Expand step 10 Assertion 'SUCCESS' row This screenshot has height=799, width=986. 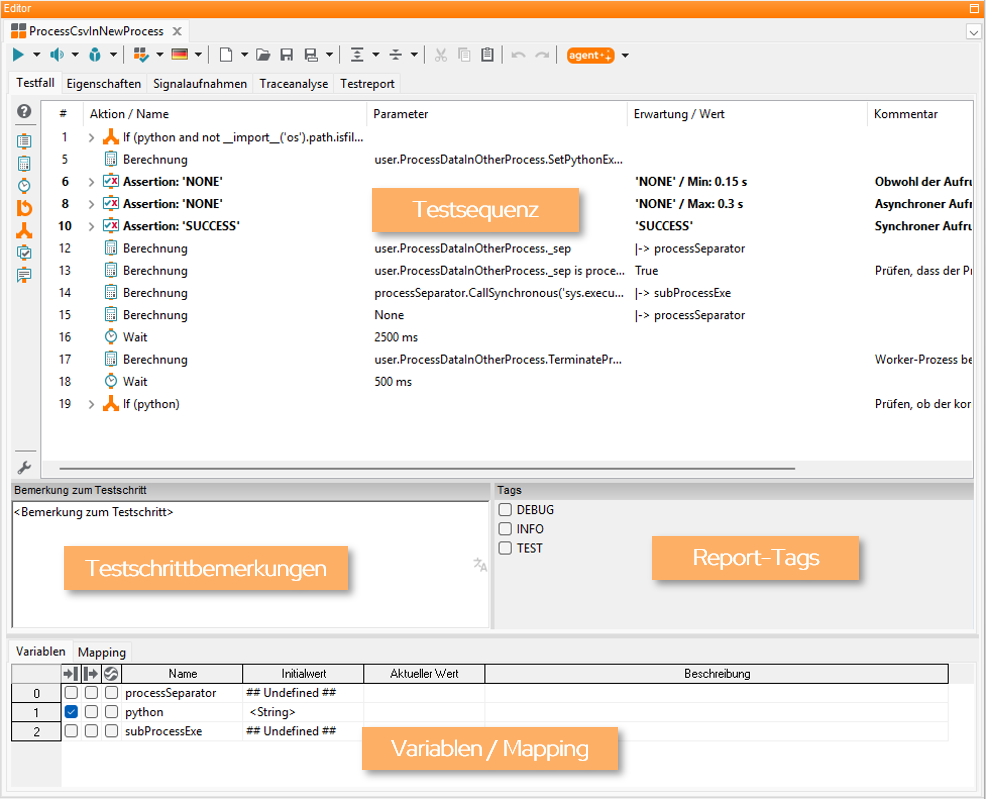pyautogui.click(x=91, y=226)
